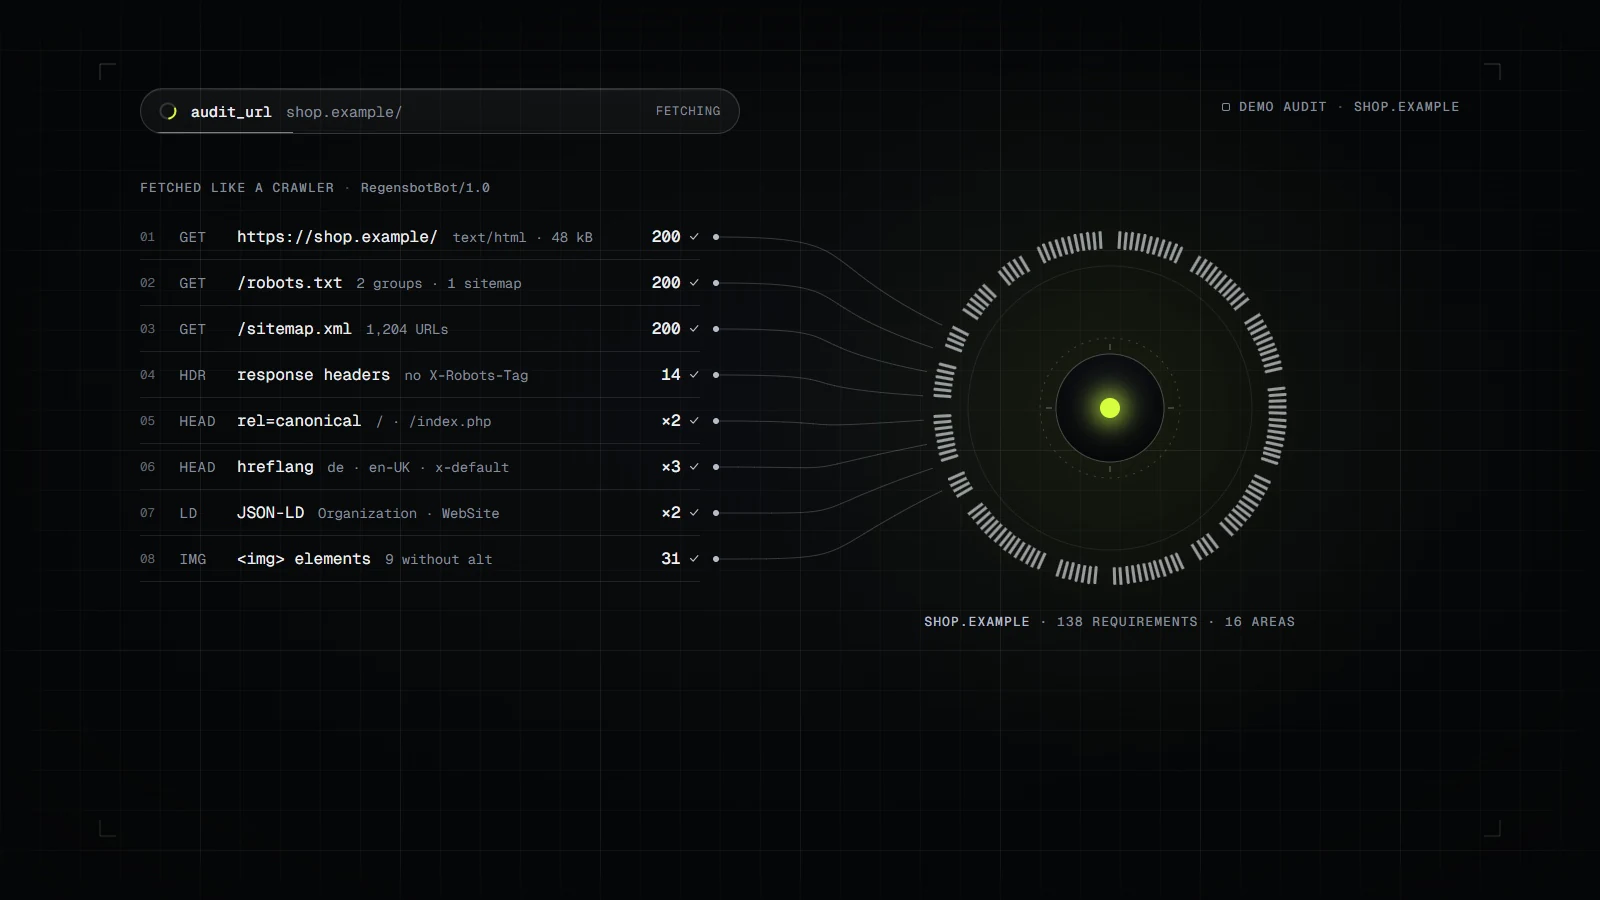Click the connector dot of the JSON-LD row

coord(716,513)
